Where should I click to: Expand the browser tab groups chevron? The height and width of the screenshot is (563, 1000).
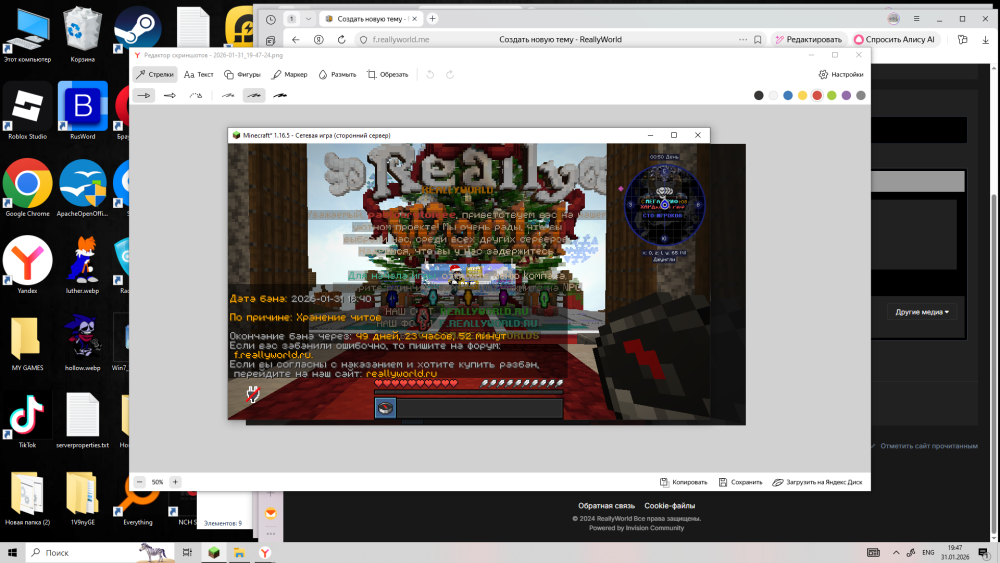click(x=309, y=19)
